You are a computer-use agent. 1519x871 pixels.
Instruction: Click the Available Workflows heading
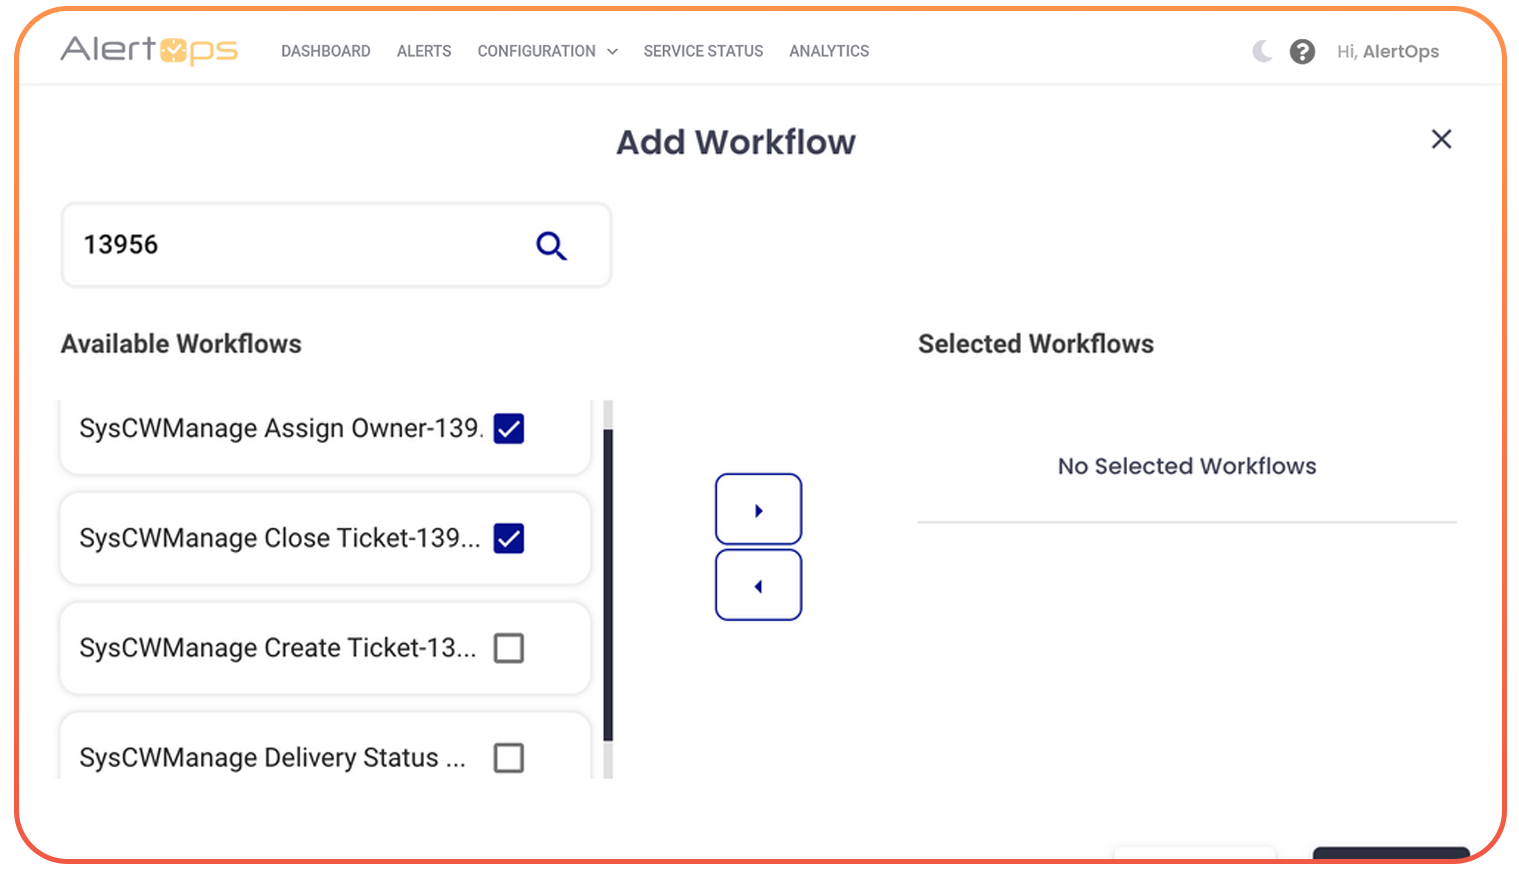pos(181,344)
